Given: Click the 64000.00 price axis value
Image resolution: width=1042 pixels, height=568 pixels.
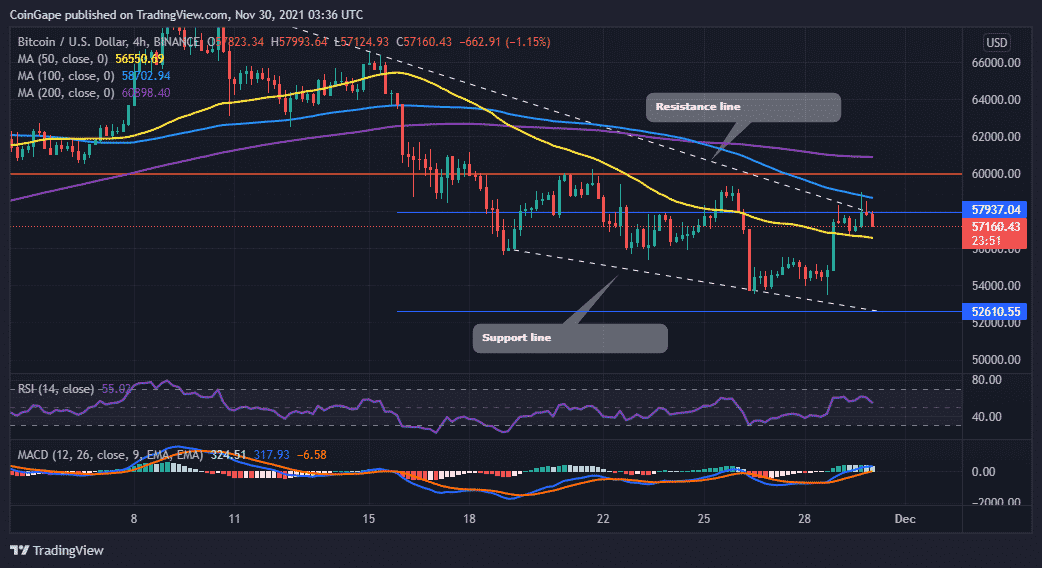Looking at the screenshot, I should click(x=995, y=100).
